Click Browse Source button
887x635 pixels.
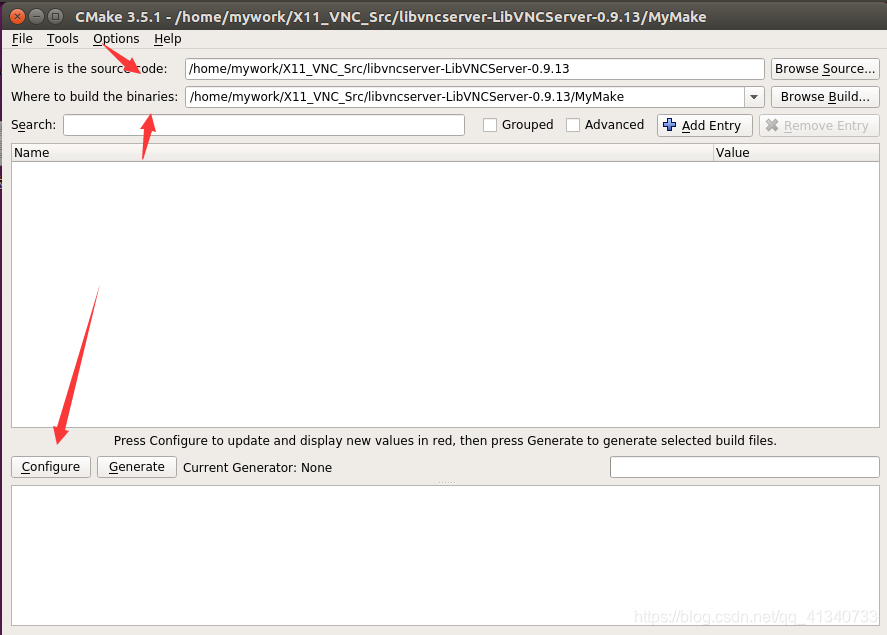click(x=825, y=68)
